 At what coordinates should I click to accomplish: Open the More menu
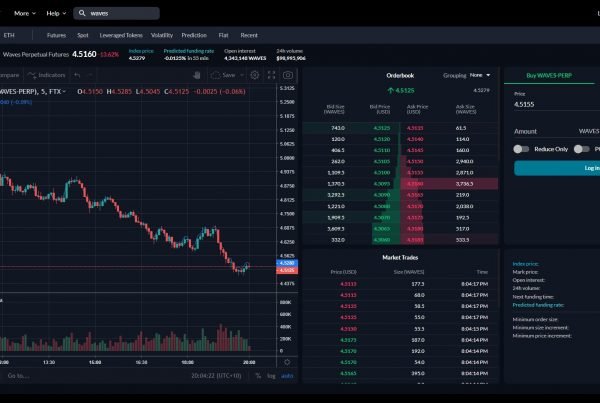(25, 13)
